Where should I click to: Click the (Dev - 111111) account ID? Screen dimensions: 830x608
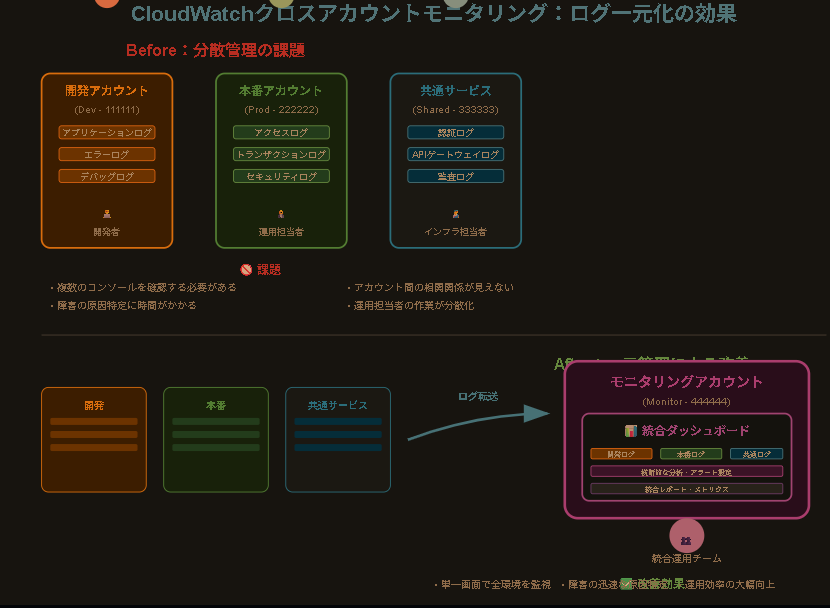(x=107, y=110)
